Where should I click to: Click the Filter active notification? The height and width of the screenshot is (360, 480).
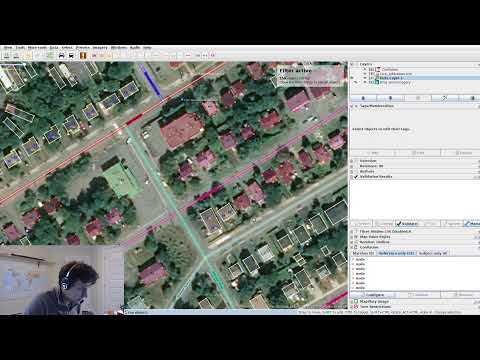(311, 76)
